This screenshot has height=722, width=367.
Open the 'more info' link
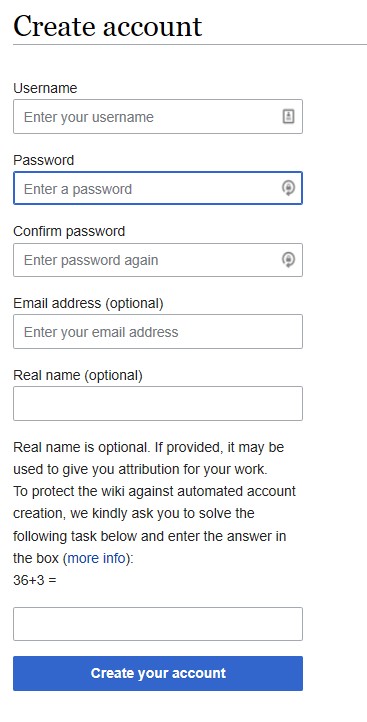click(x=97, y=559)
